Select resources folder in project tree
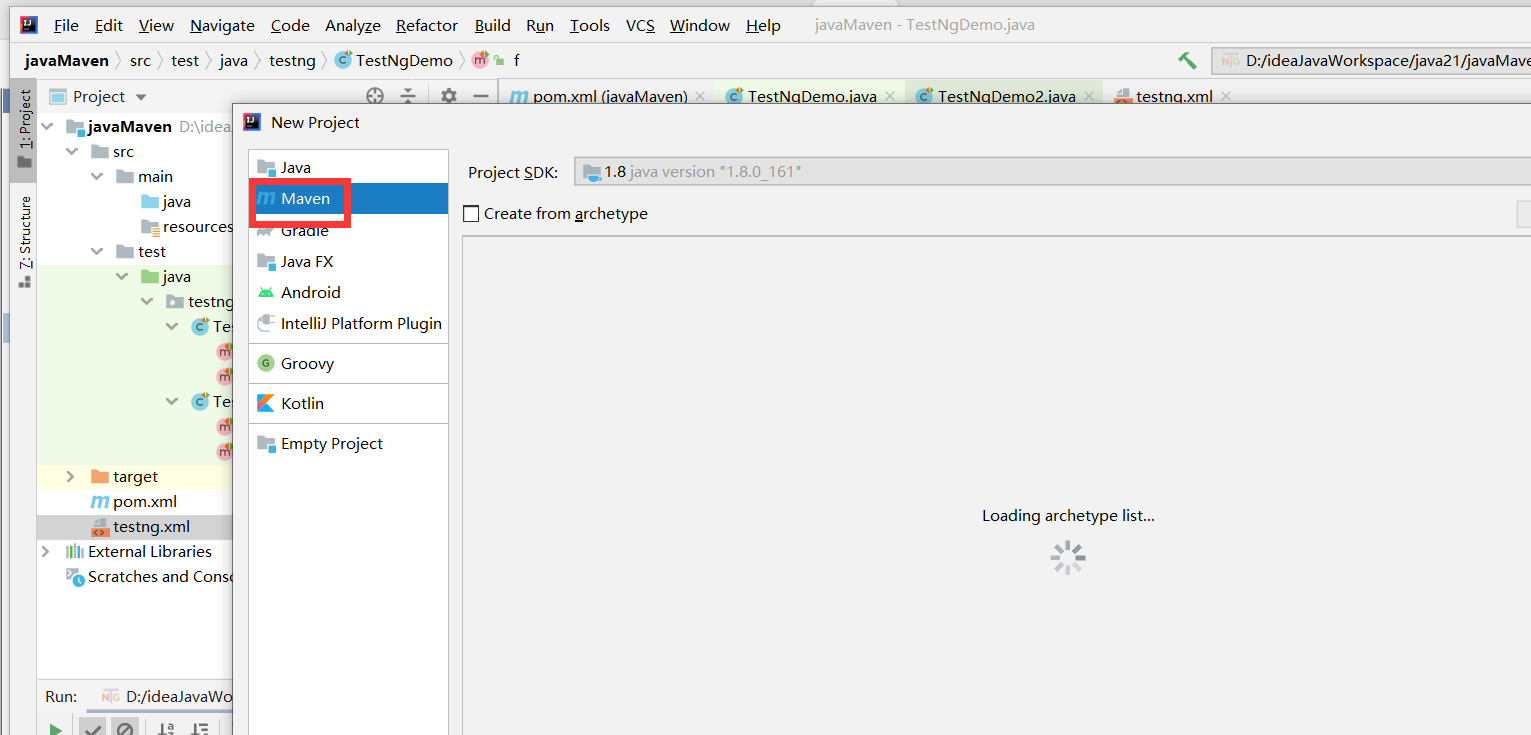1531x735 pixels. click(187, 227)
